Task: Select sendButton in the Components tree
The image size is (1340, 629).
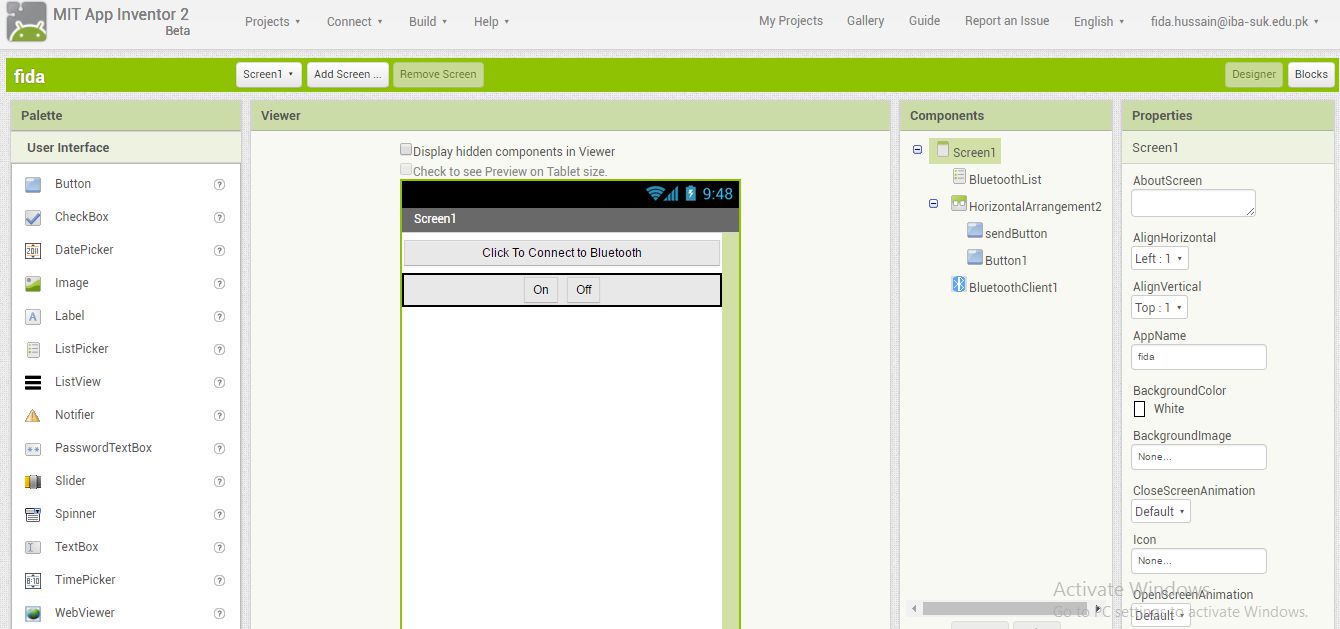Action: point(1016,233)
